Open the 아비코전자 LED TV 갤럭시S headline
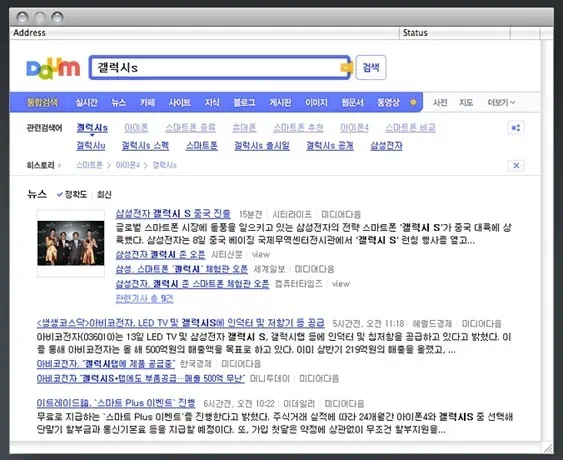 [x=181, y=323]
